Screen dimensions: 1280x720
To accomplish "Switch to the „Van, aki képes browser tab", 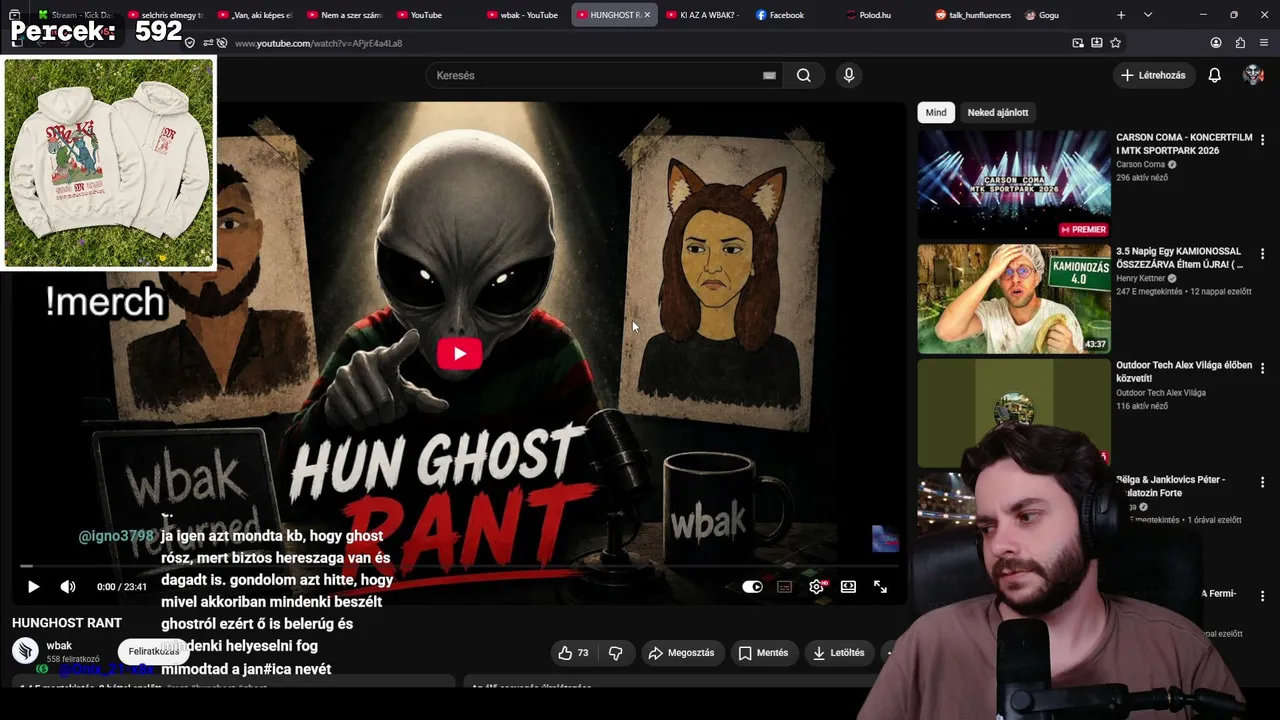I will [x=254, y=15].
